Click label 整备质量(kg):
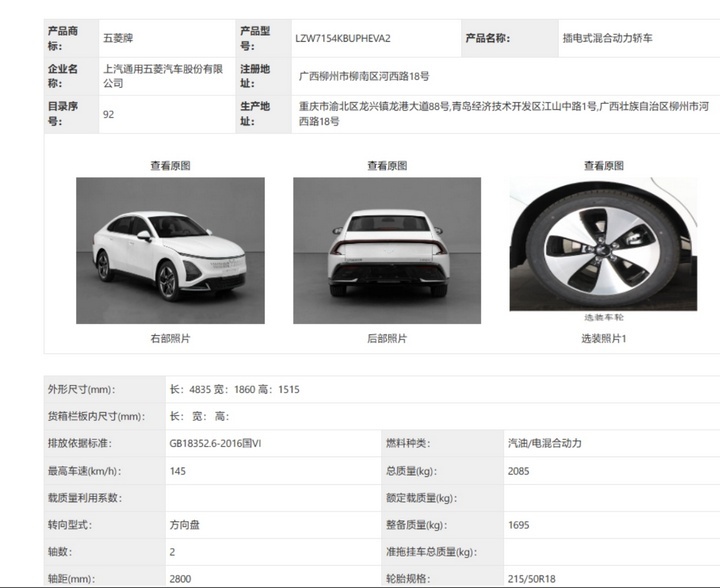Screen dimensions: 720x588 (416, 525)
